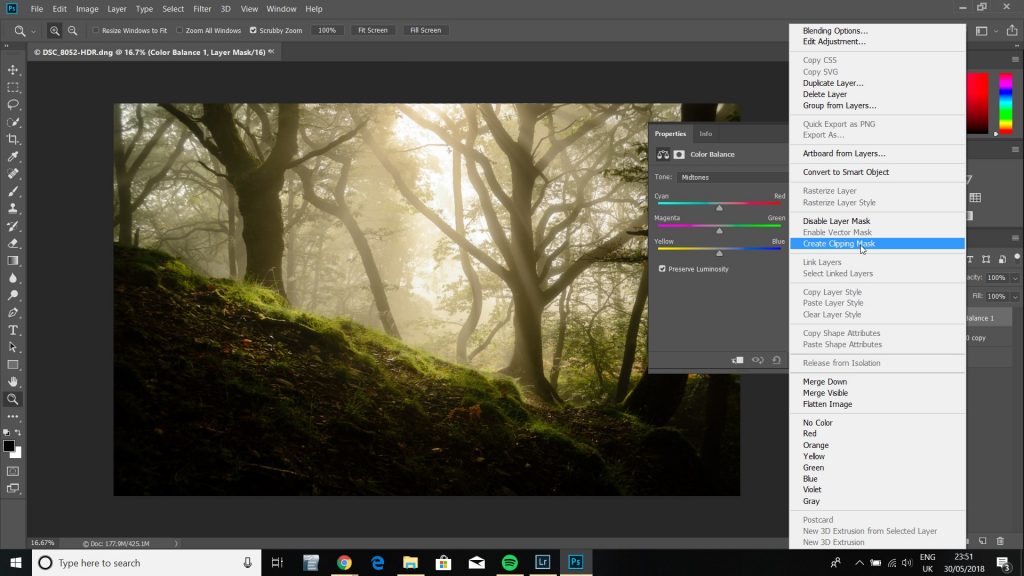Select the Horizontal Type tool
The height and width of the screenshot is (576, 1024).
[12, 329]
